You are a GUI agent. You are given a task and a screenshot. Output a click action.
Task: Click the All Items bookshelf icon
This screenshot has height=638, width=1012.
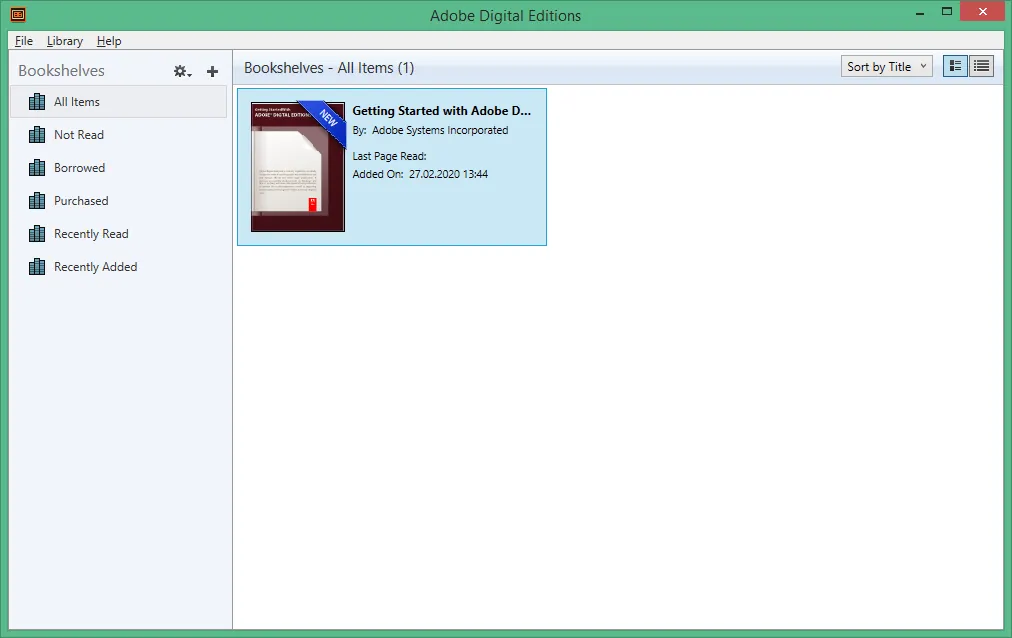pos(37,102)
